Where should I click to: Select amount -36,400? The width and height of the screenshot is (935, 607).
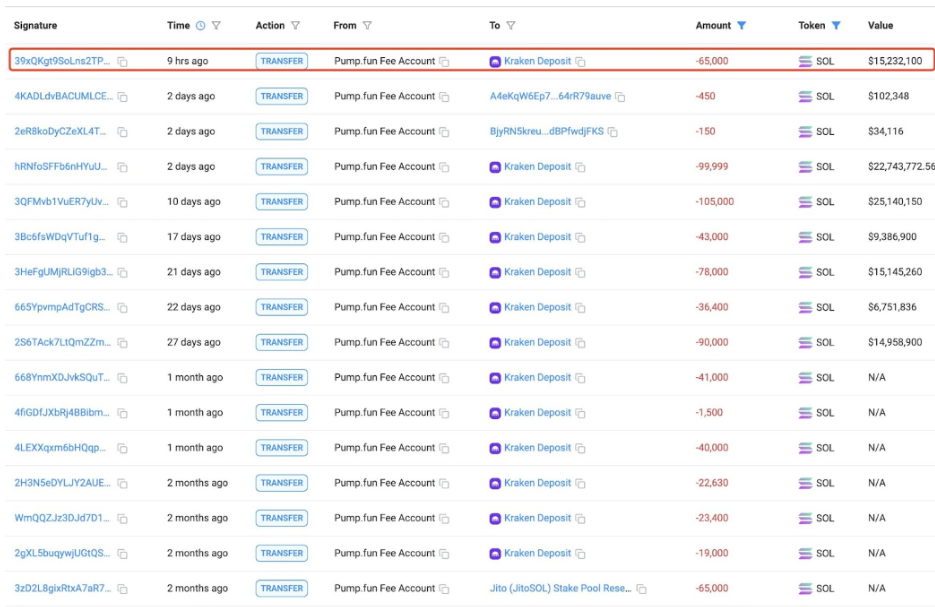[711, 307]
